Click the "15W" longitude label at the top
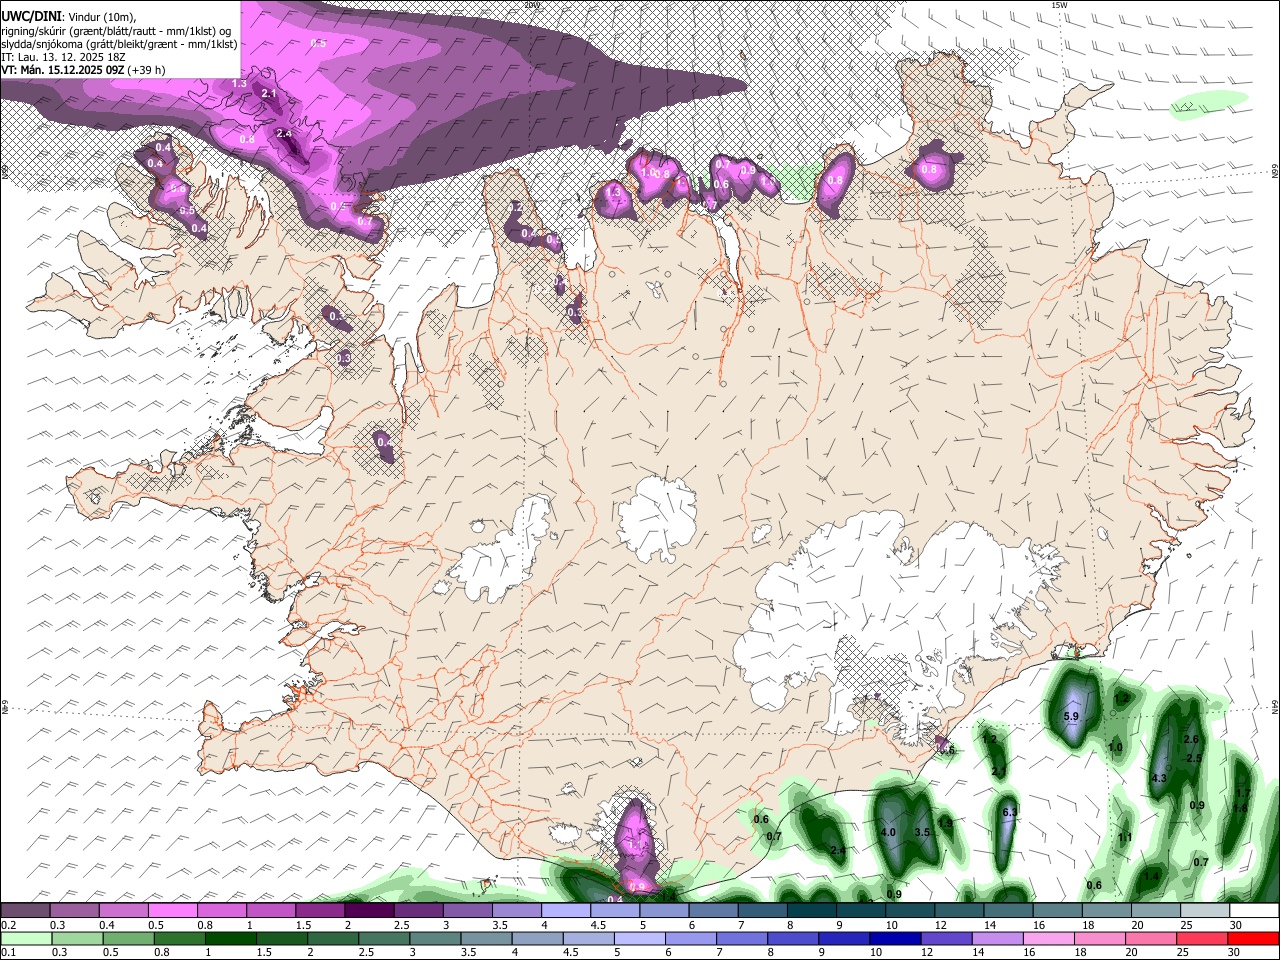The image size is (1280, 960). pos(1059,5)
